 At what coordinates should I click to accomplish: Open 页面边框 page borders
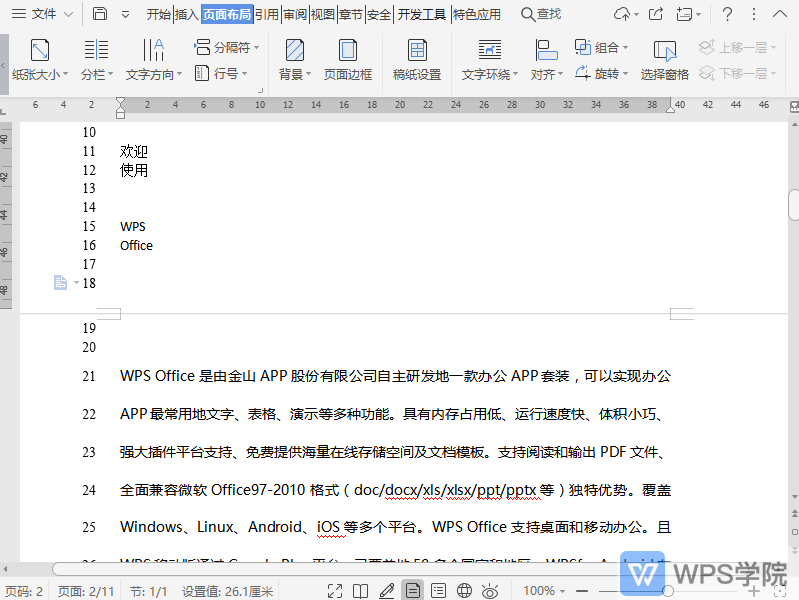click(348, 60)
